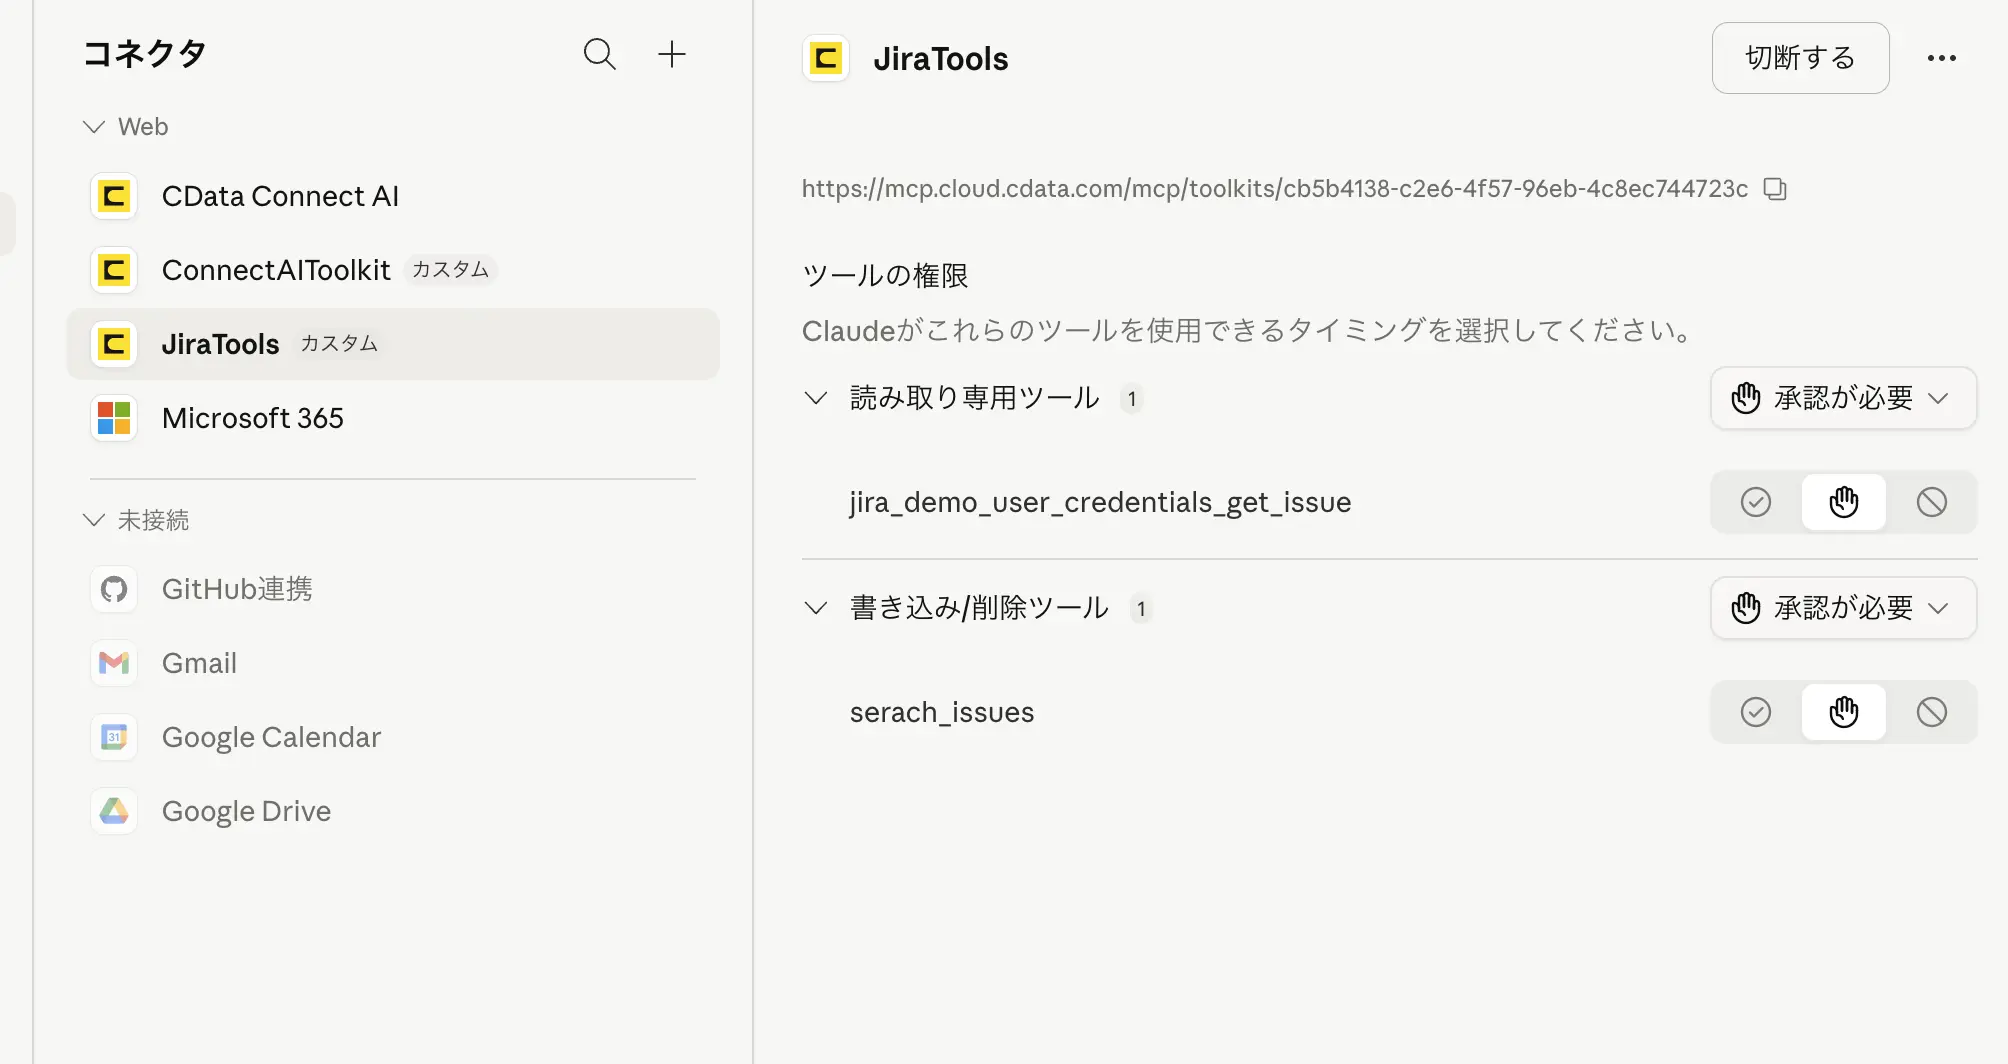Open permission dropdown for 書き込み/削除ツール
Screen dimensions: 2008x1064
click(1844, 608)
